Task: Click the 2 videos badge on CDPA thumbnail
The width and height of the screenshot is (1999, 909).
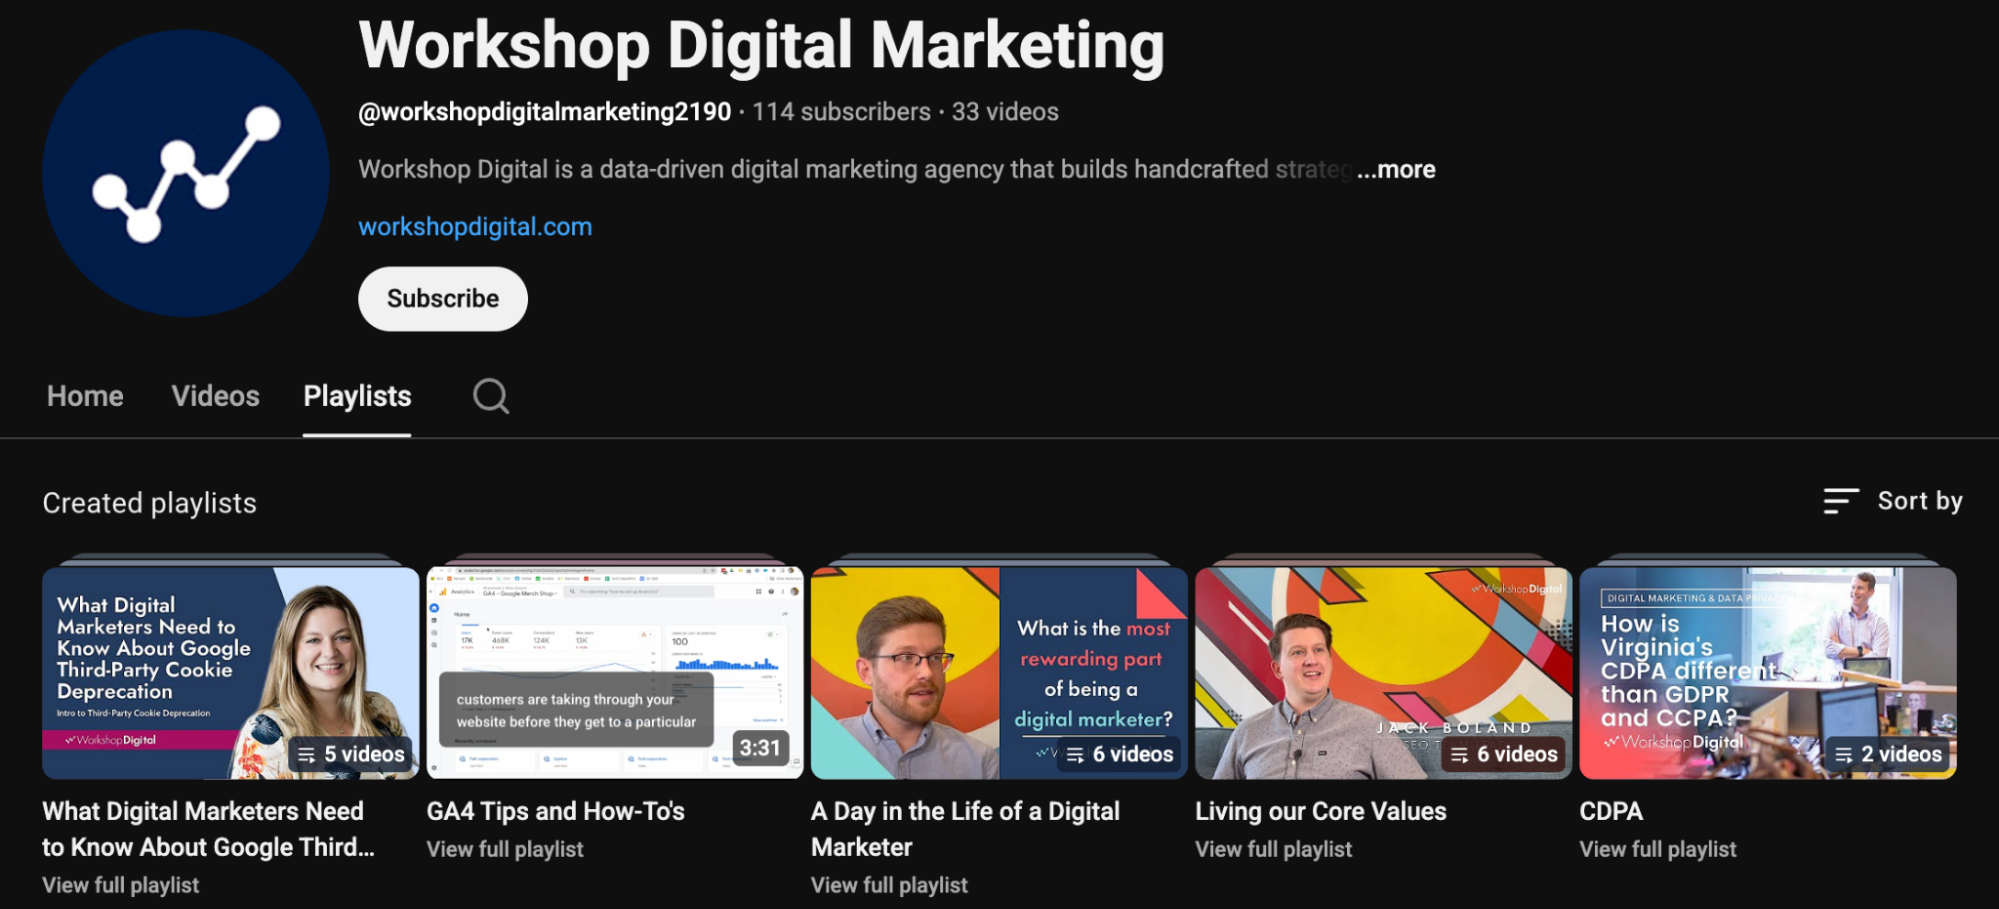Action: point(1889,754)
